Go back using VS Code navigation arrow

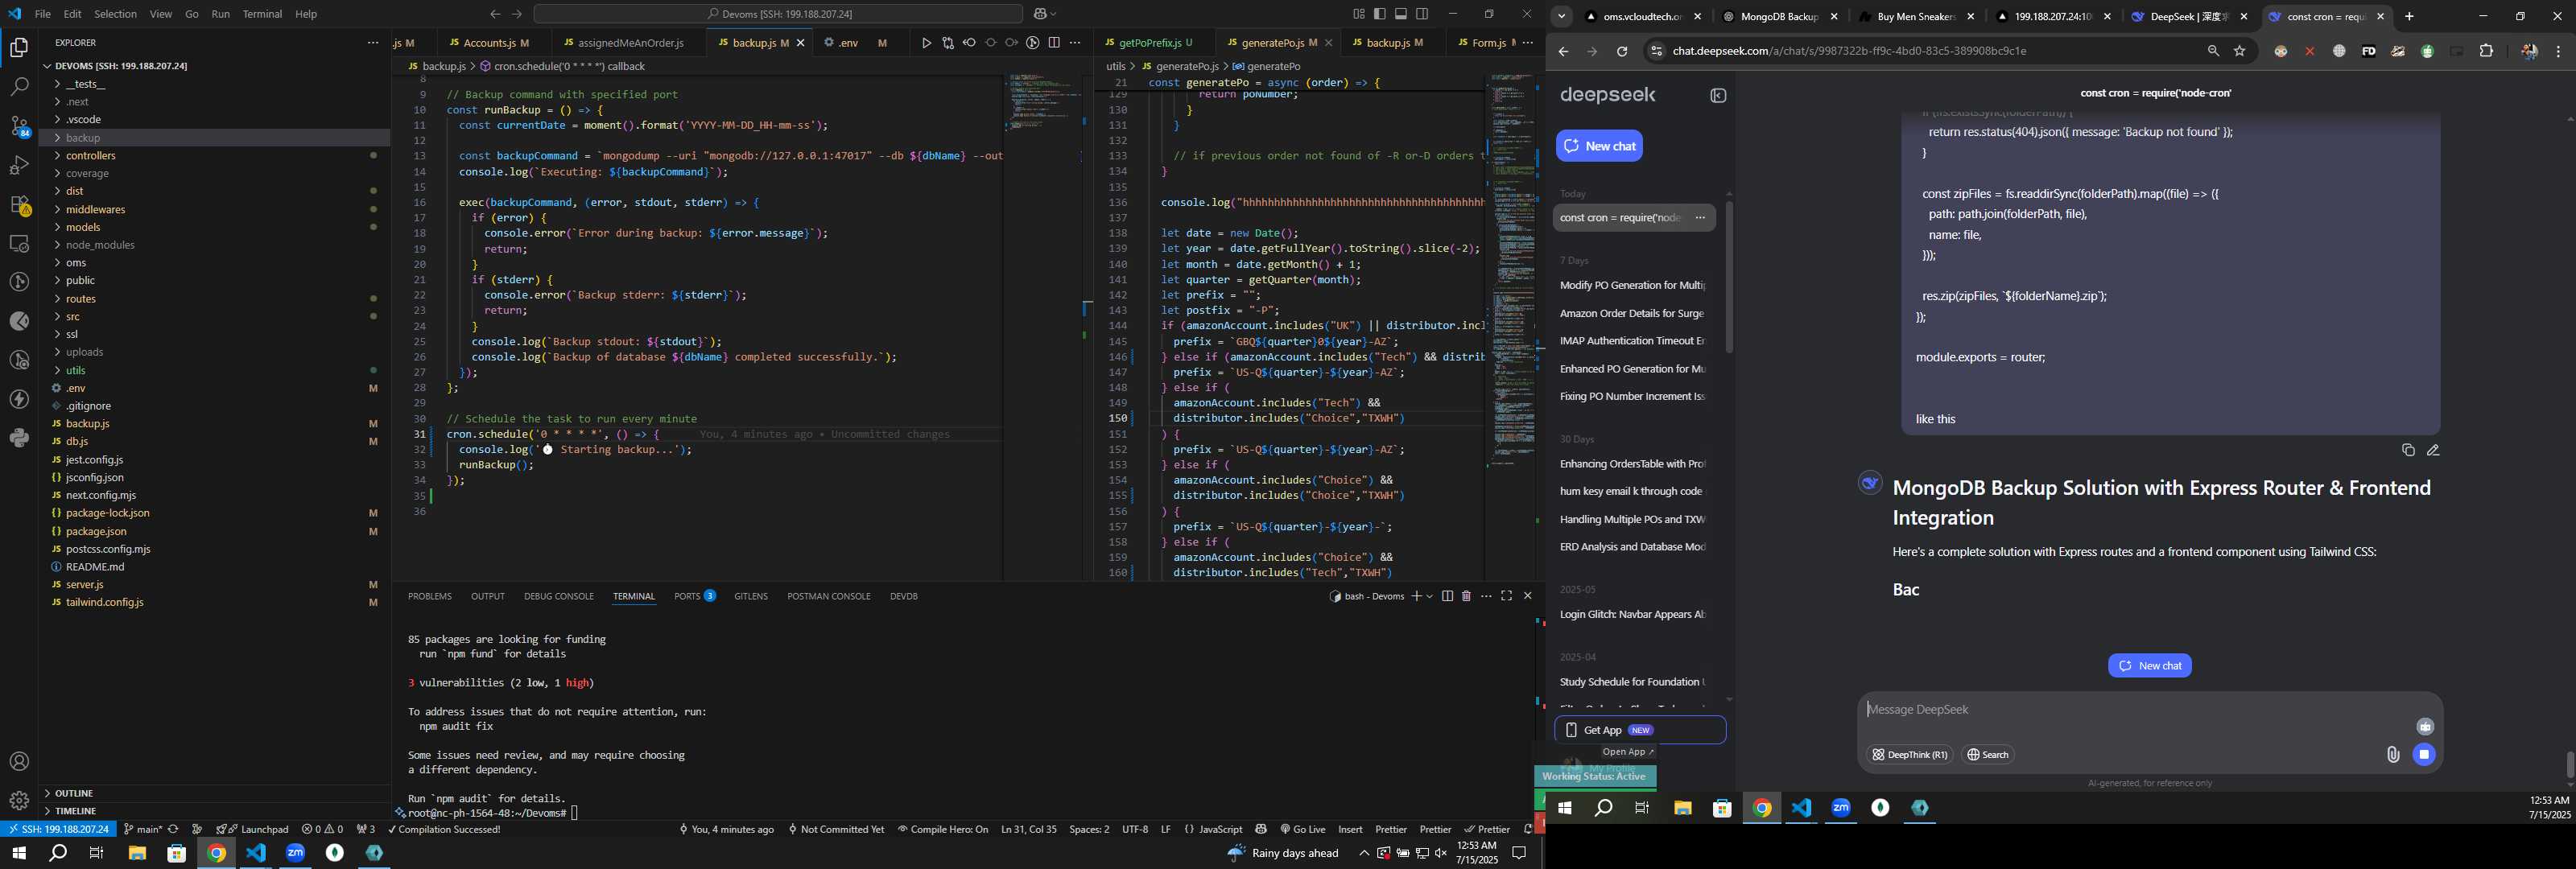(x=495, y=14)
